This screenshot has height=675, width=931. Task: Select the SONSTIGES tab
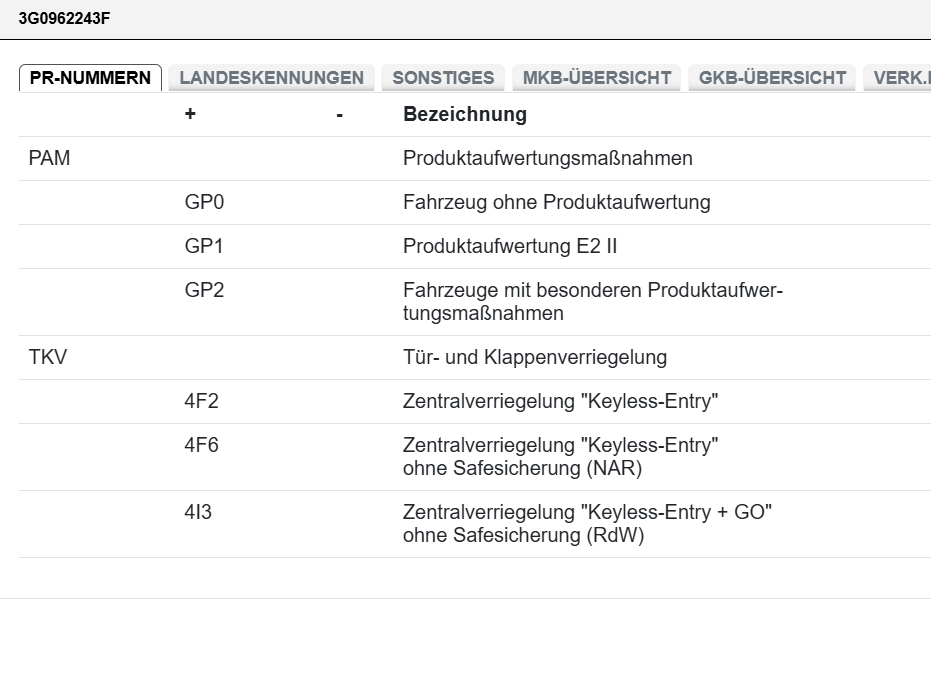point(443,78)
